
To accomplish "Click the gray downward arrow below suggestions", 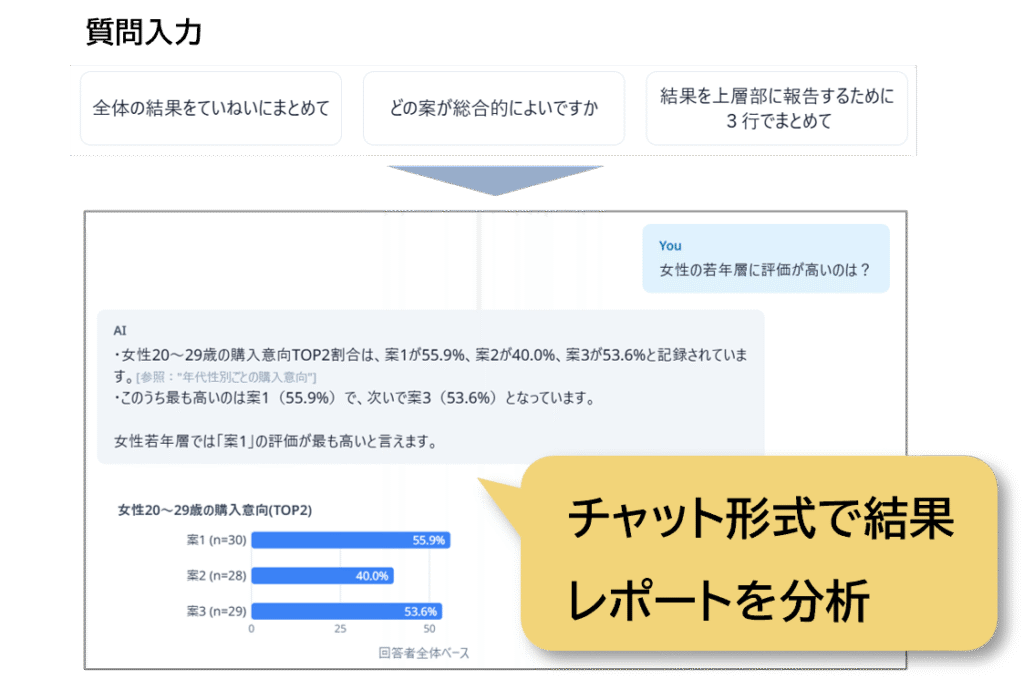I will click(x=494, y=180).
